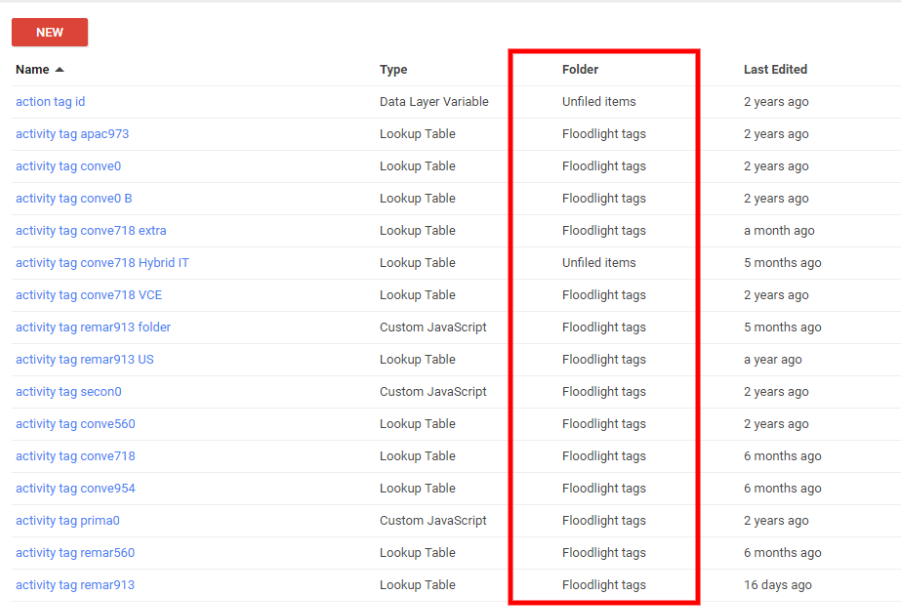
Task: Open the 'action tag id' variable
Action: click(x=50, y=102)
